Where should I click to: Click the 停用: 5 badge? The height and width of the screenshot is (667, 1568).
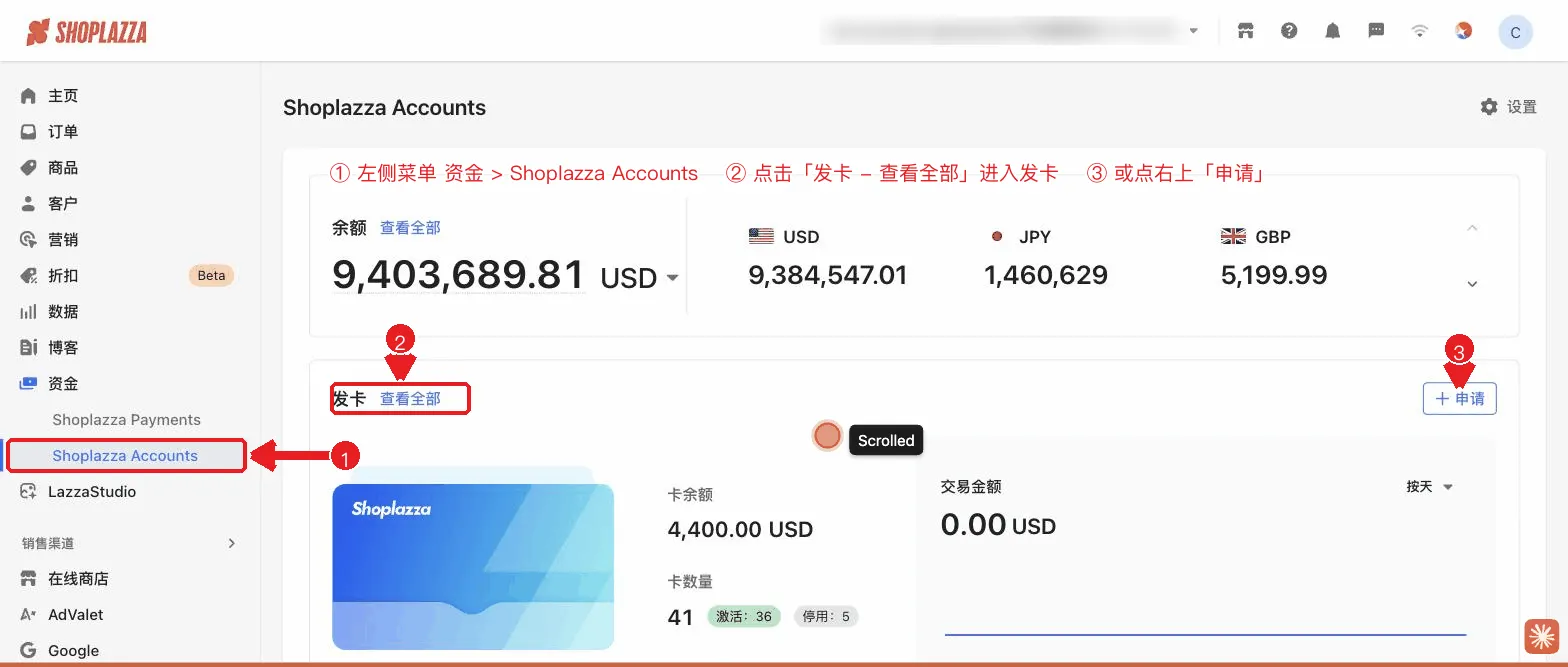(826, 617)
